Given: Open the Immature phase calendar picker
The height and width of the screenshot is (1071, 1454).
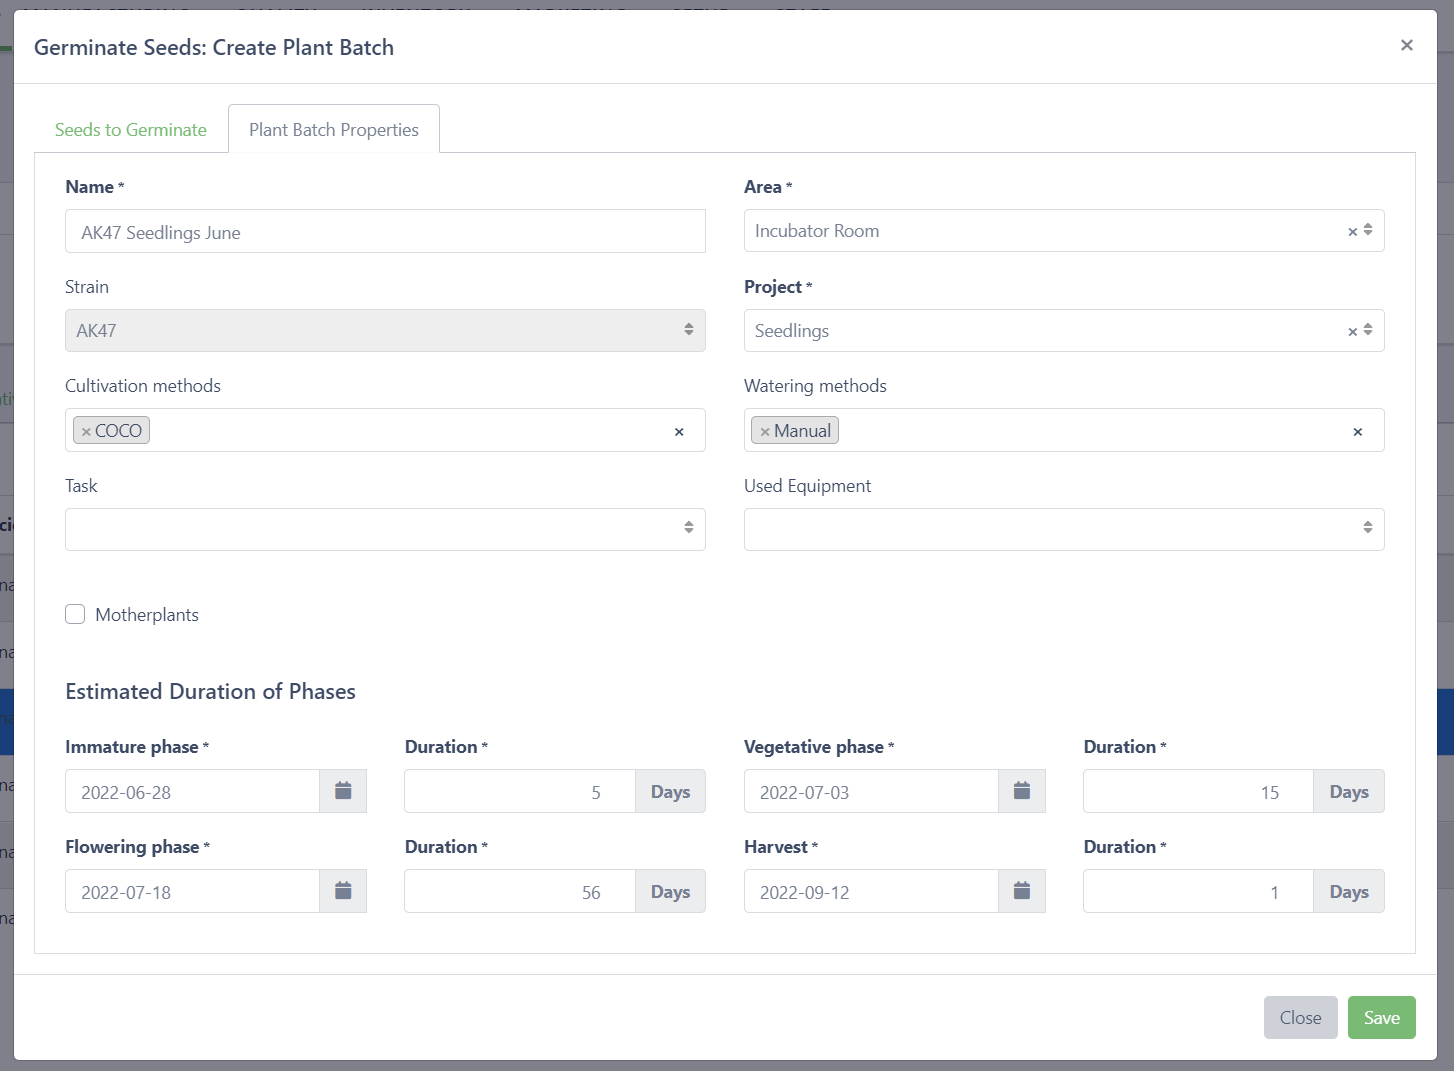Looking at the screenshot, I should coord(343,791).
